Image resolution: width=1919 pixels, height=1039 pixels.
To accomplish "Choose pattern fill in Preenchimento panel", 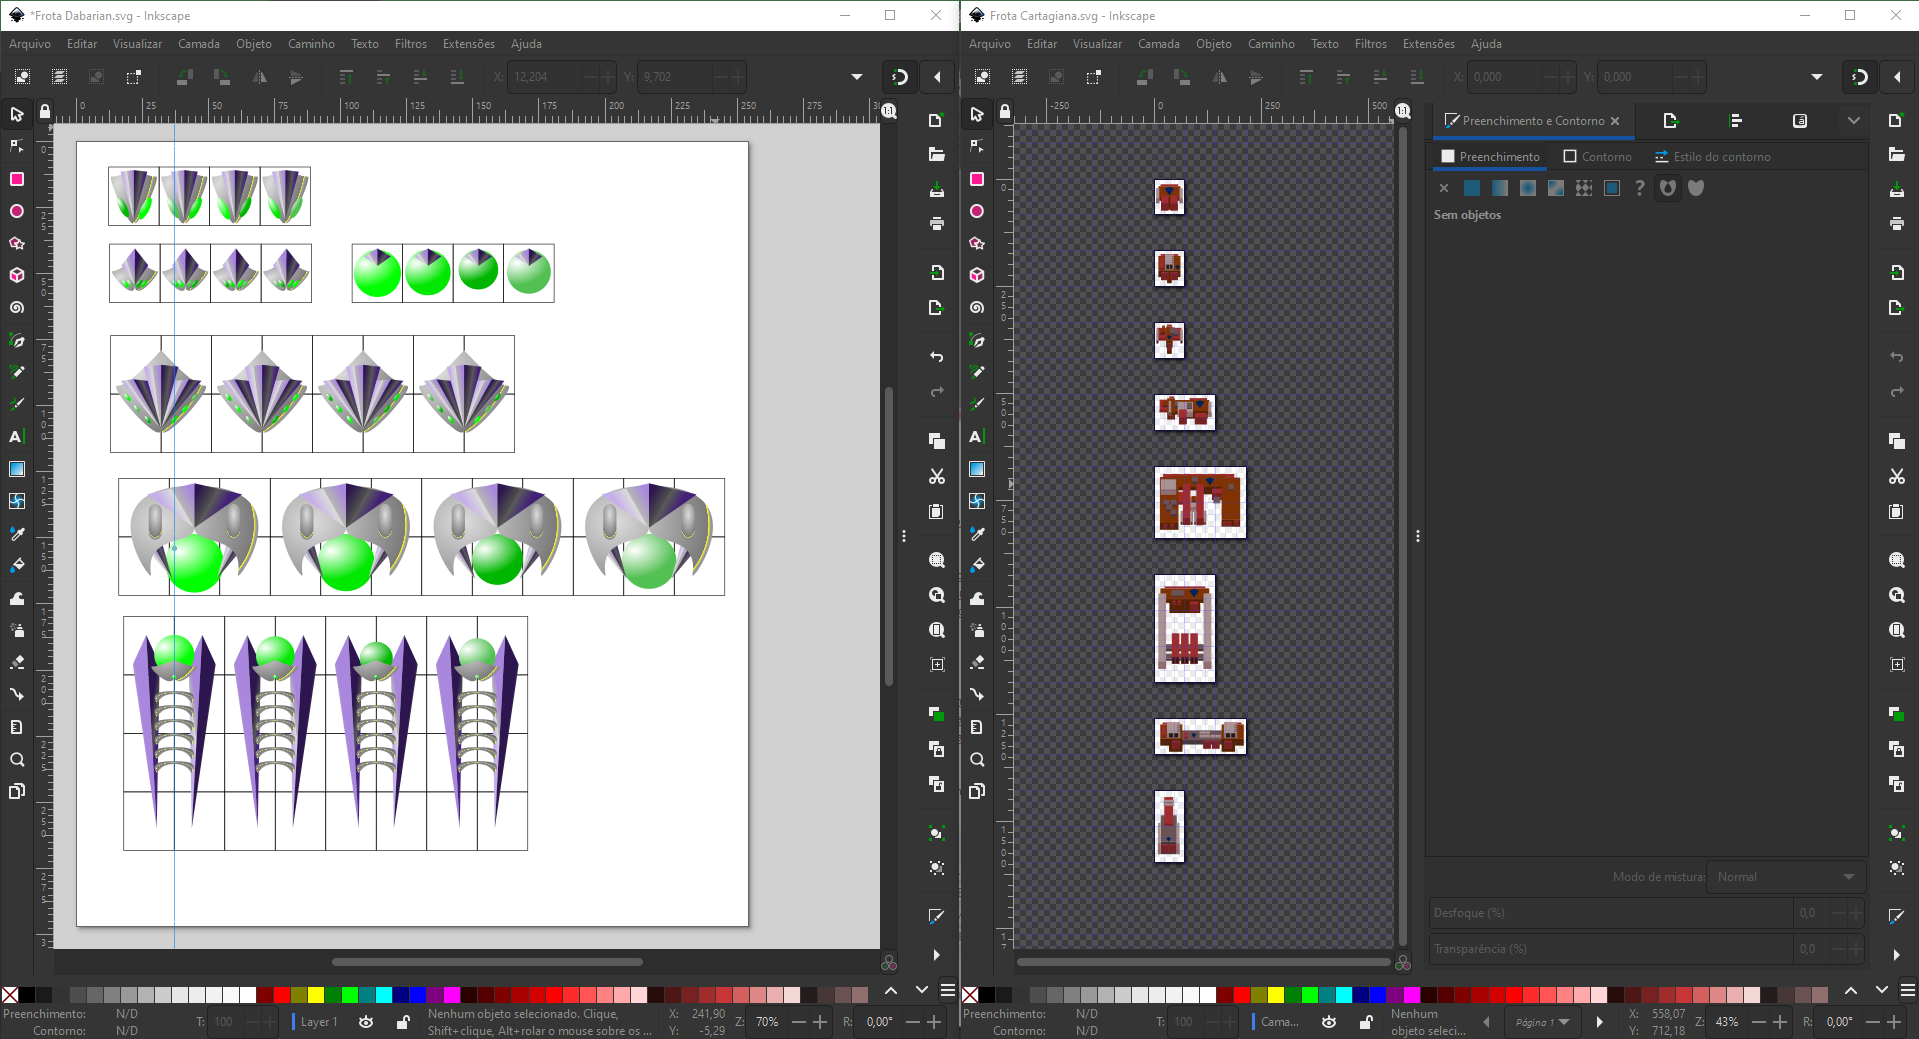I will point(1583,188).
